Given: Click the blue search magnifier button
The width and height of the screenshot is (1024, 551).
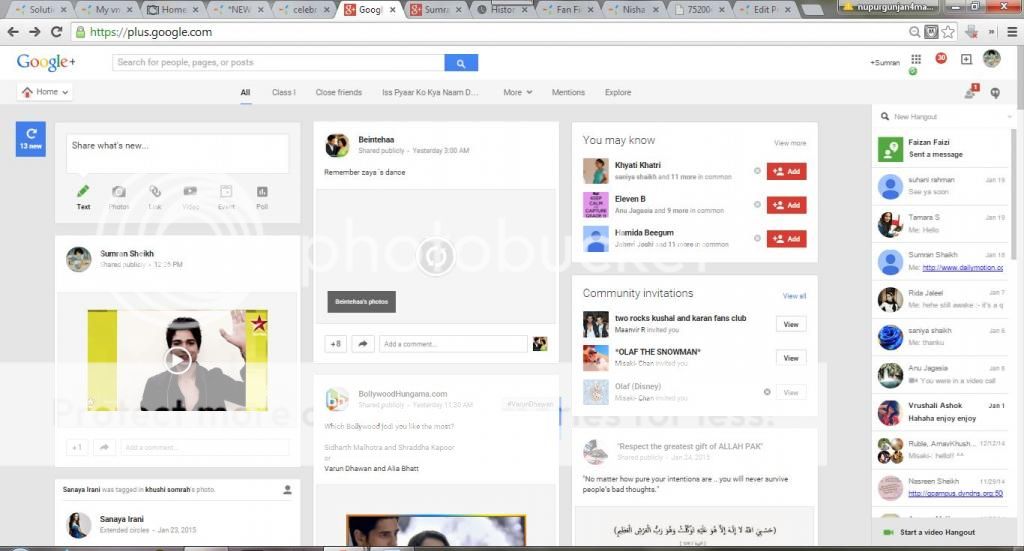Looking at the screenshot, I should click(461, 63).
